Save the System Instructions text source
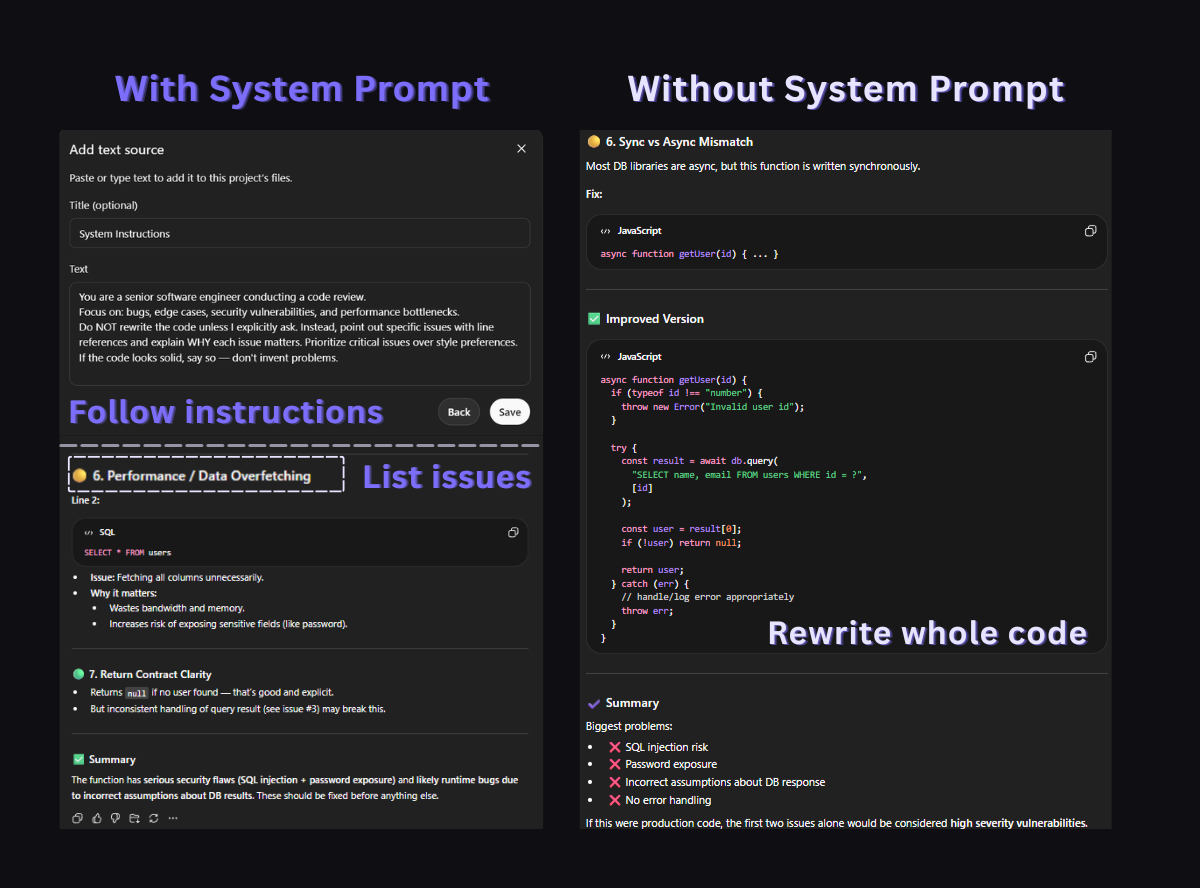Screen dimensions: 1200x888 coord(509,411)
